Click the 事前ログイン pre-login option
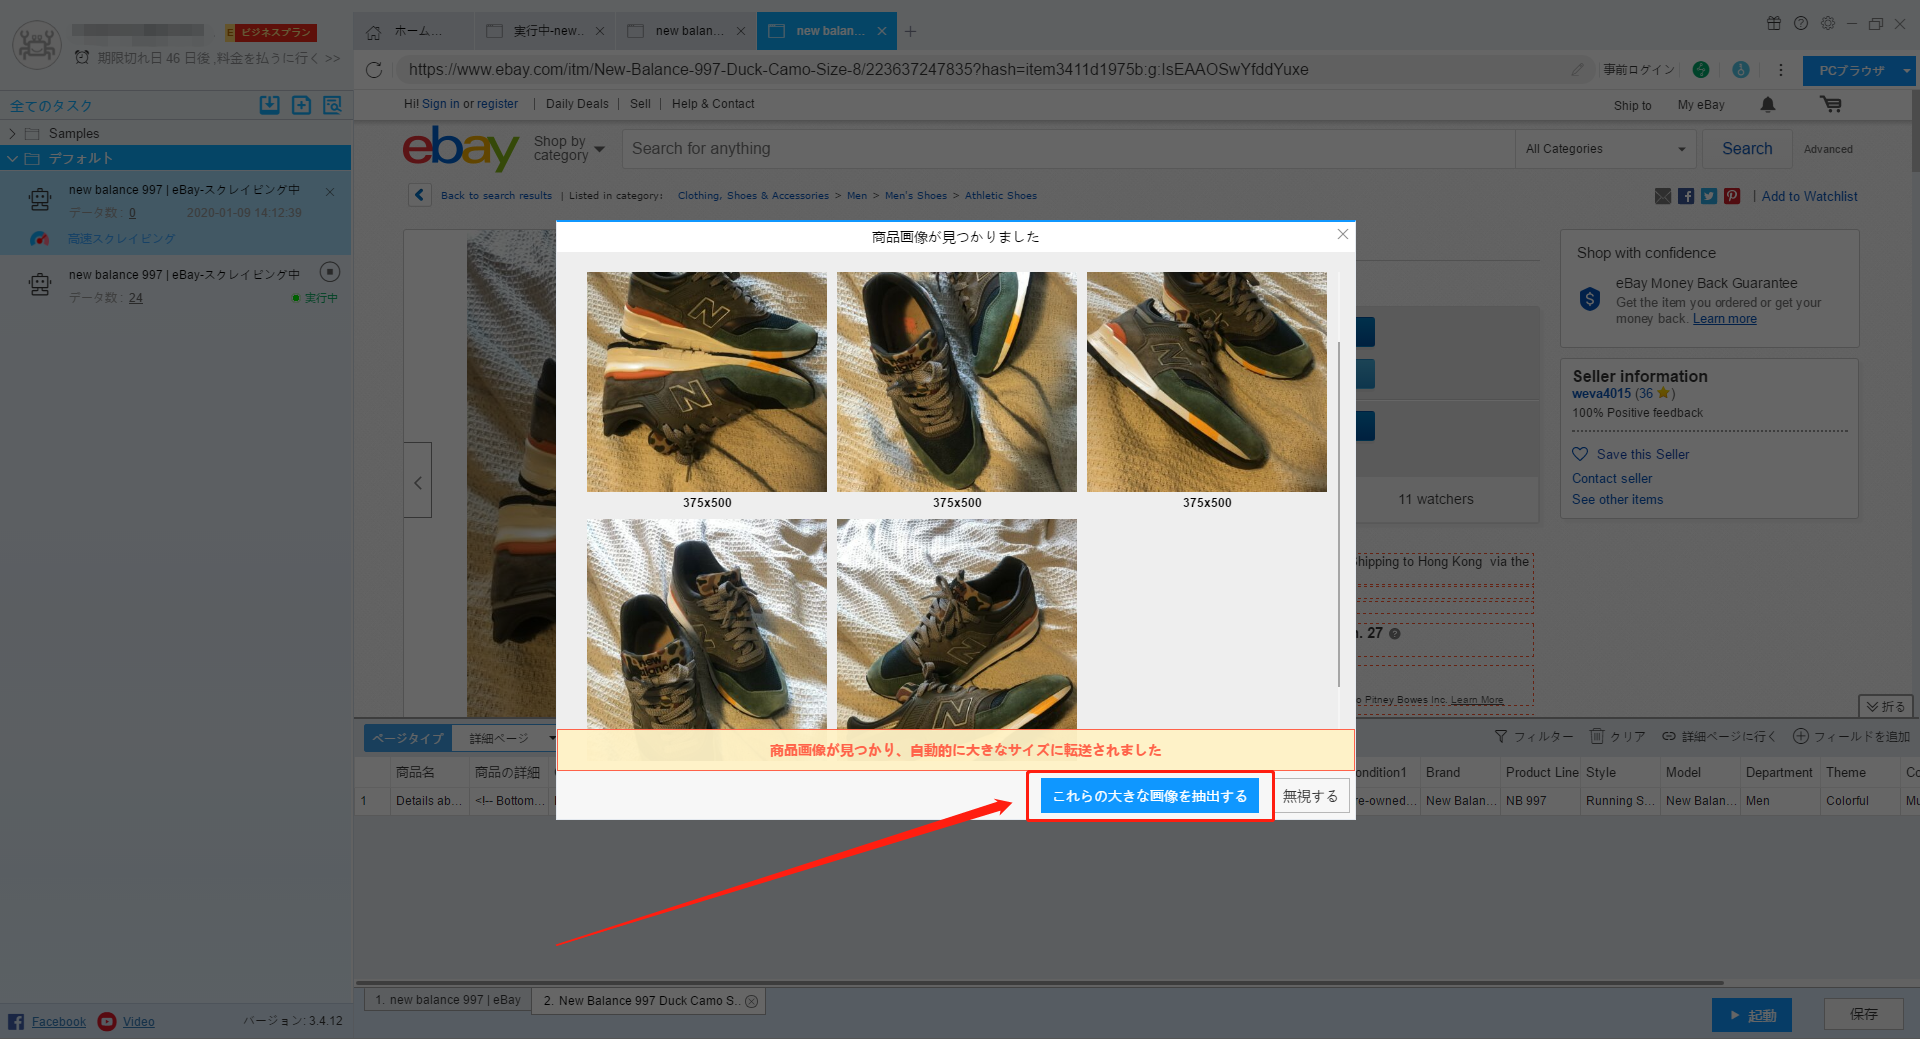 click(1639, 70)
